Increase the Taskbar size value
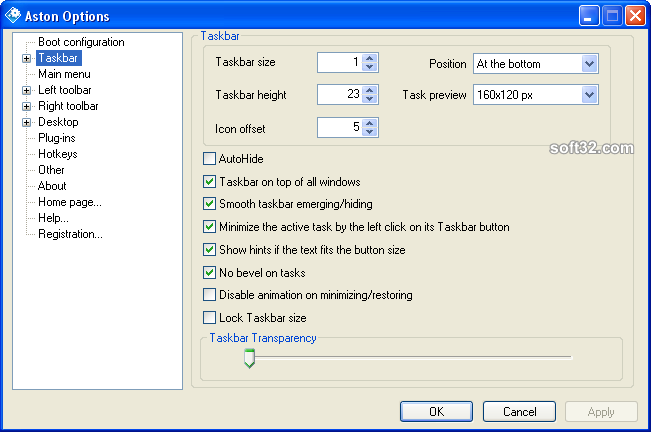The image size is (651, 432). 370,58
